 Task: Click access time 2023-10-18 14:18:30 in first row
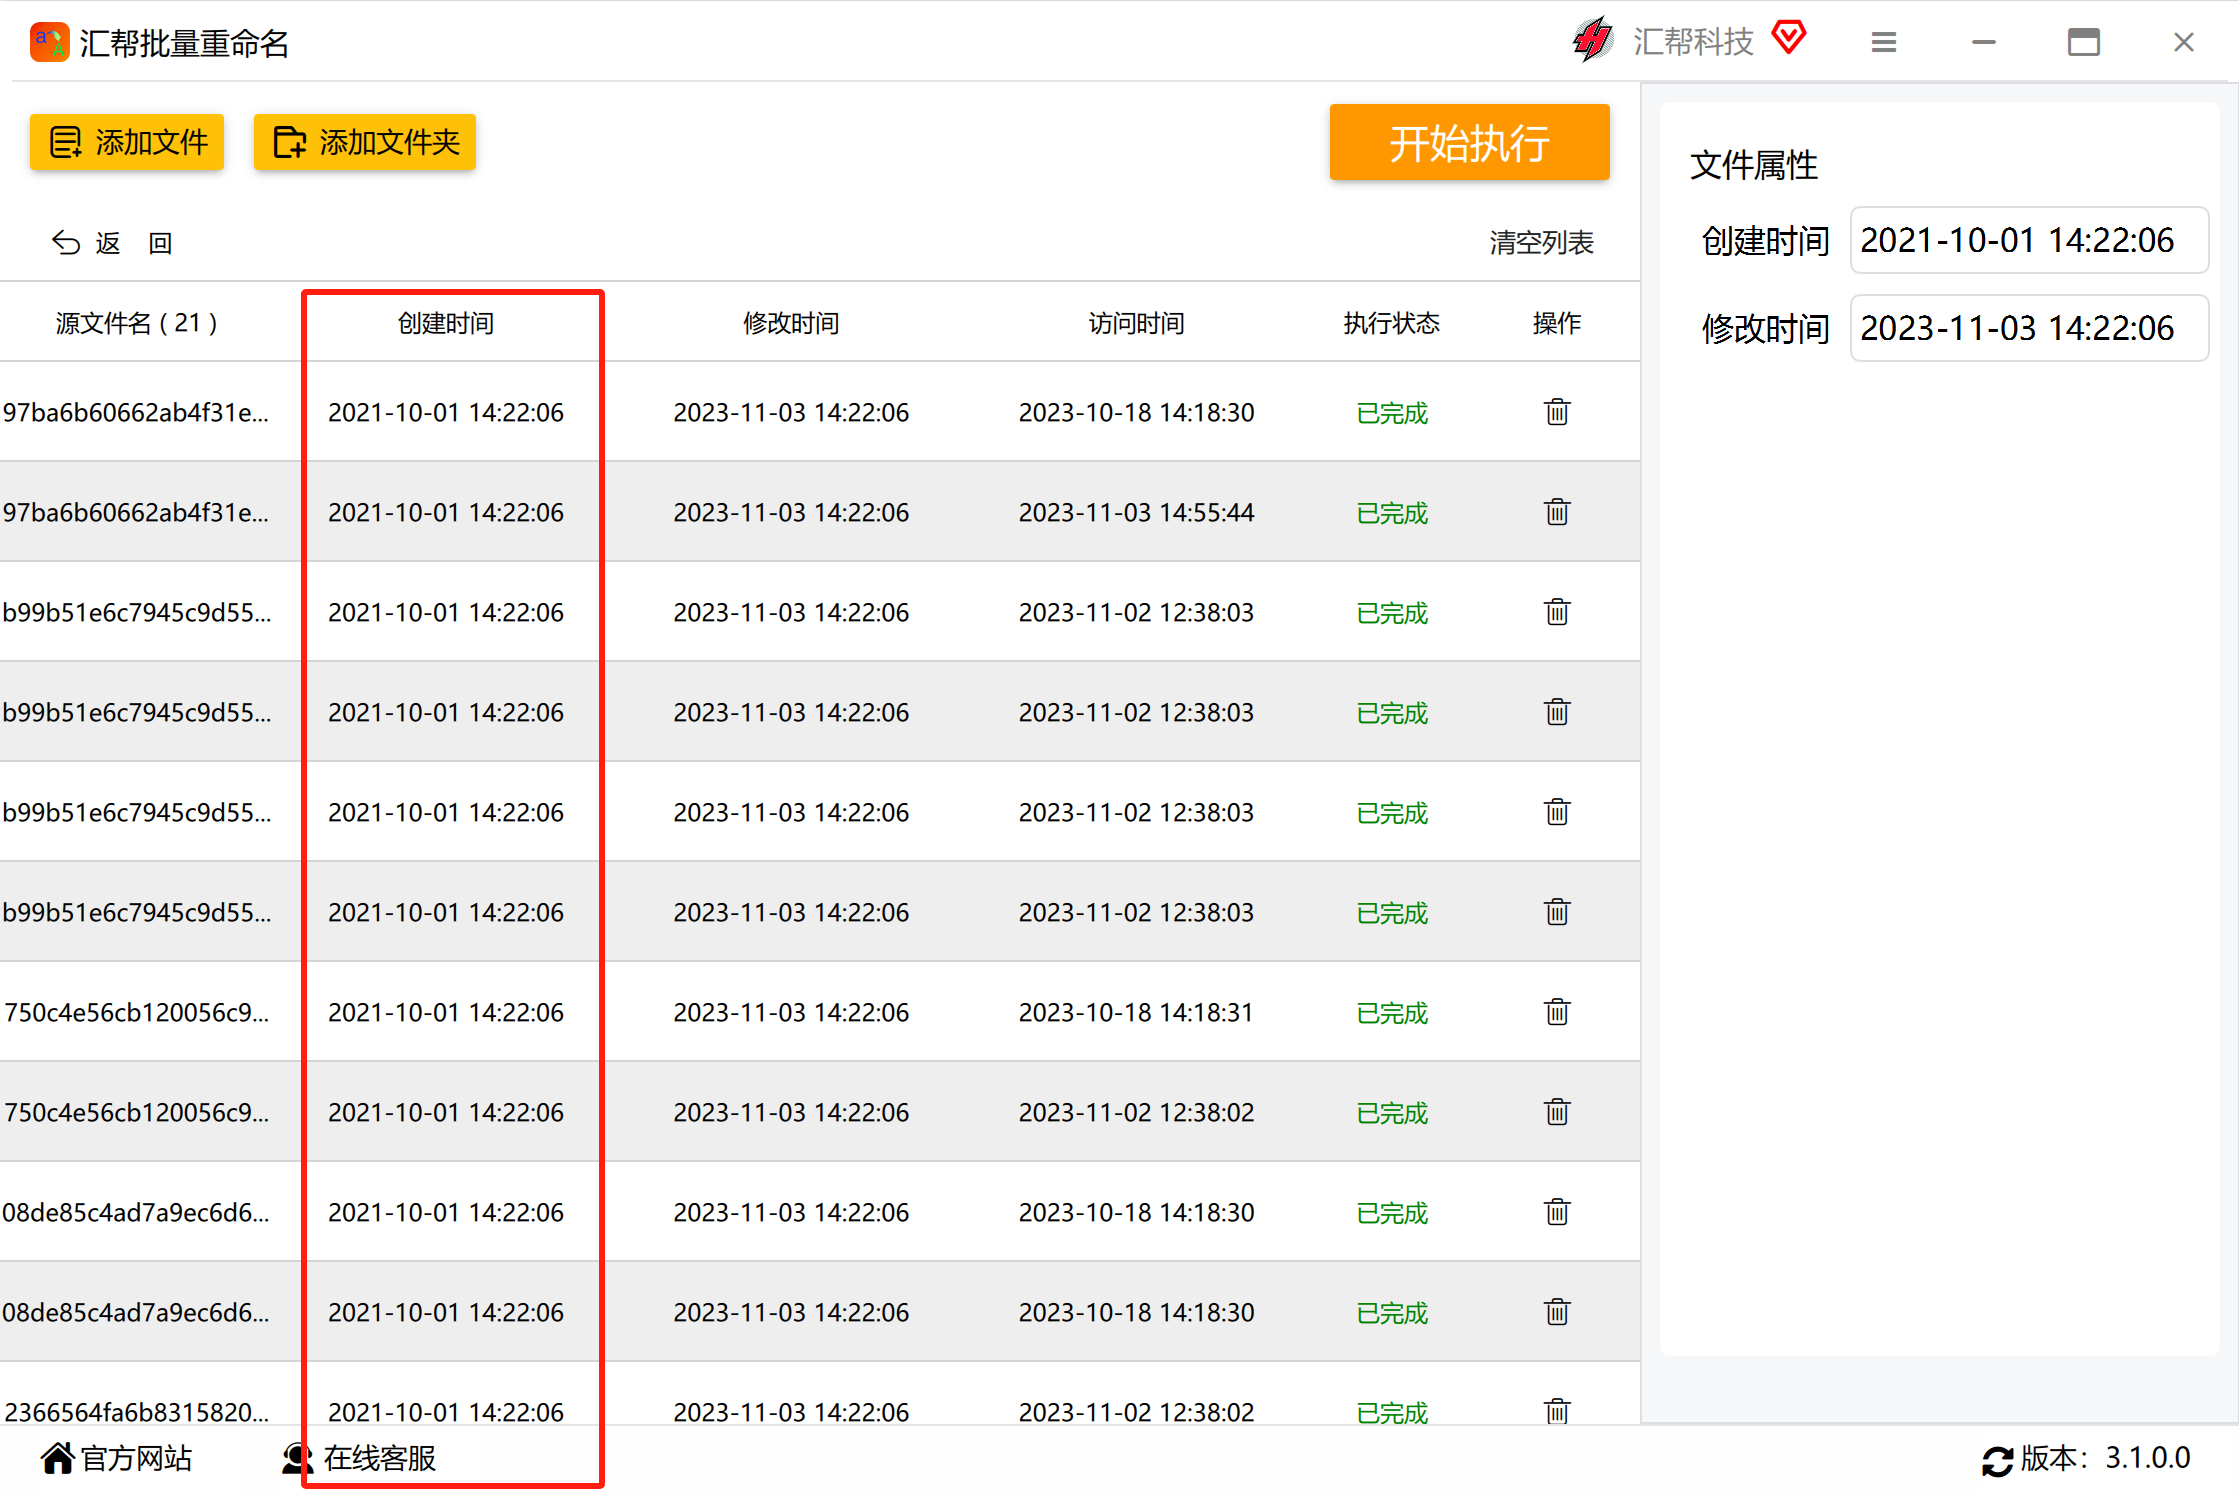click(x=1137, y=412)
